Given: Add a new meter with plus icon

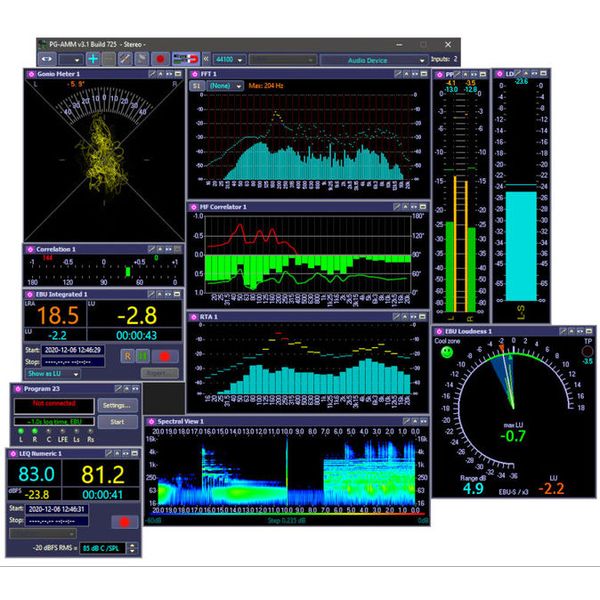Looking at the screenshot, I should click(93, 59).
